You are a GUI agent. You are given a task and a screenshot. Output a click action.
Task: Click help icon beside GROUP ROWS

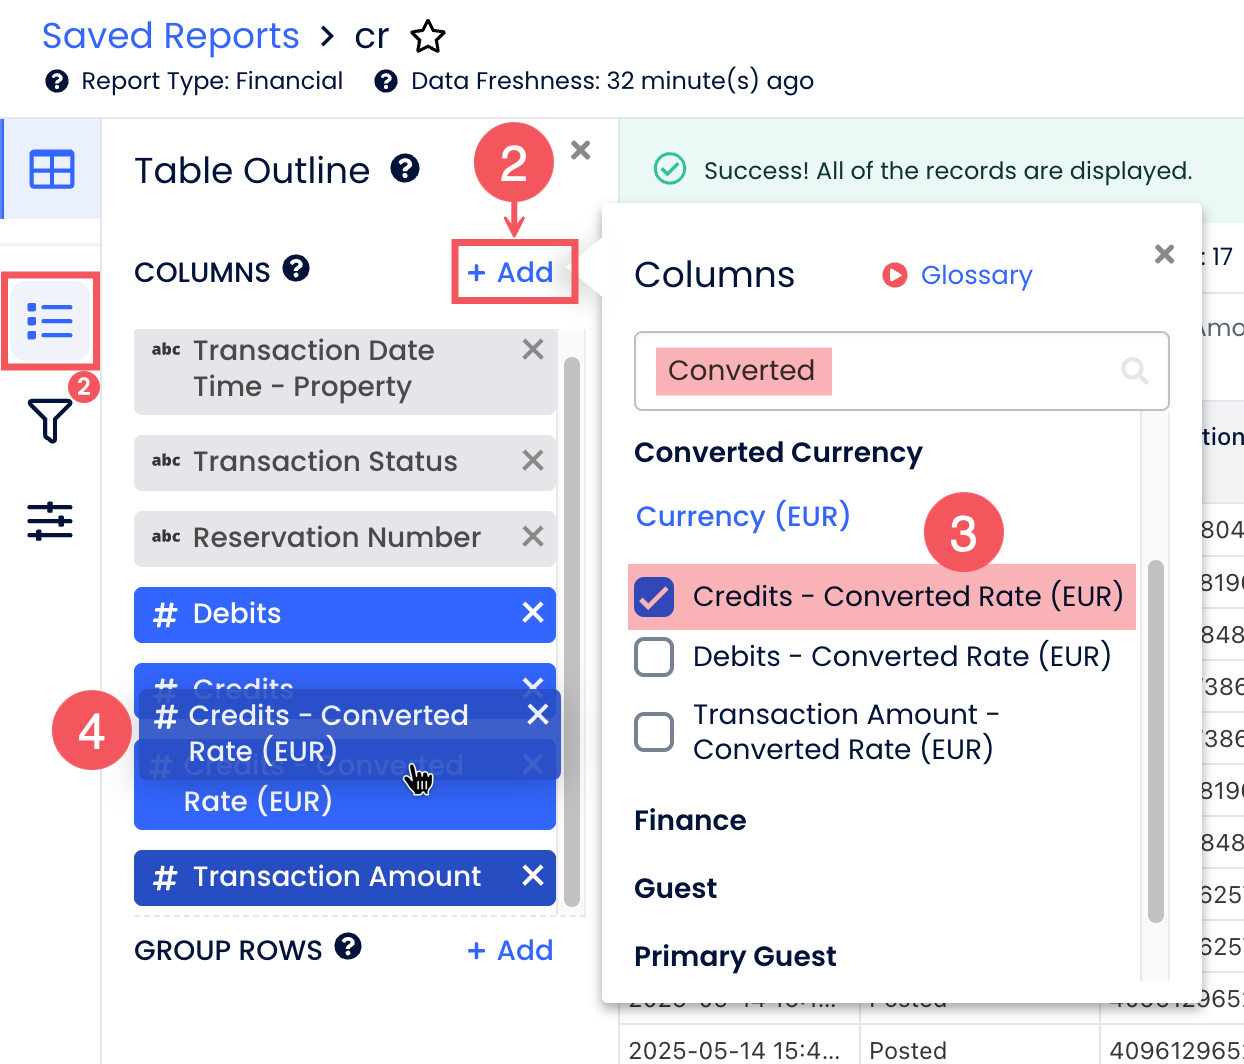(348, 947)
